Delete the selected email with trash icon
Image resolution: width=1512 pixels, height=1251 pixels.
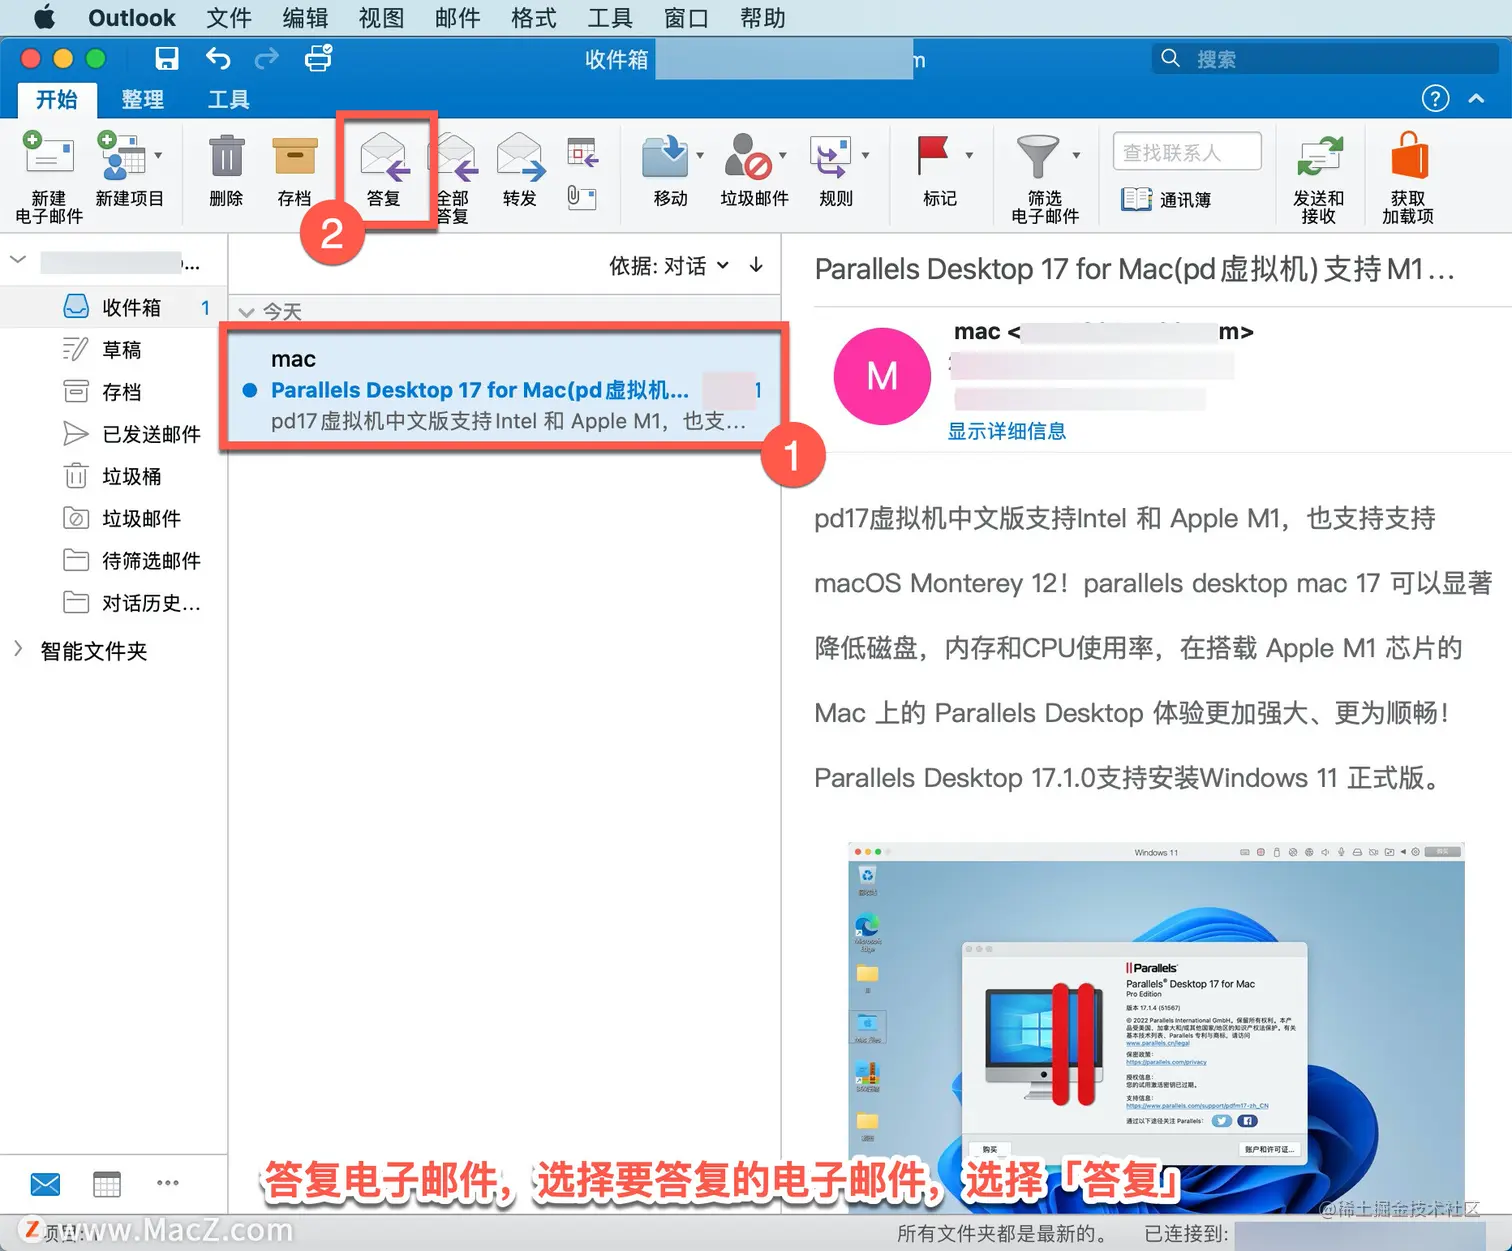tap(227, 155)
